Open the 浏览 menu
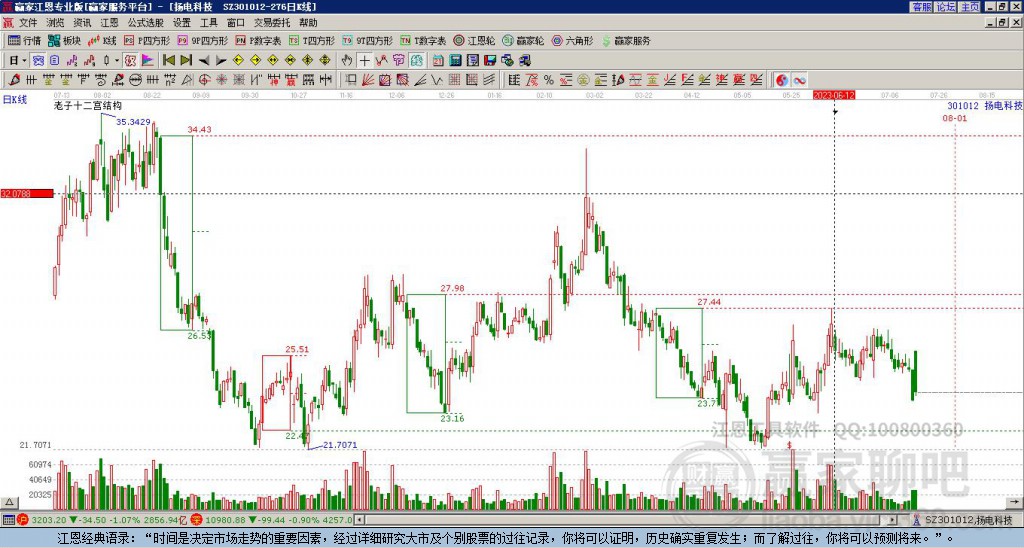 (x=55, y=23)
